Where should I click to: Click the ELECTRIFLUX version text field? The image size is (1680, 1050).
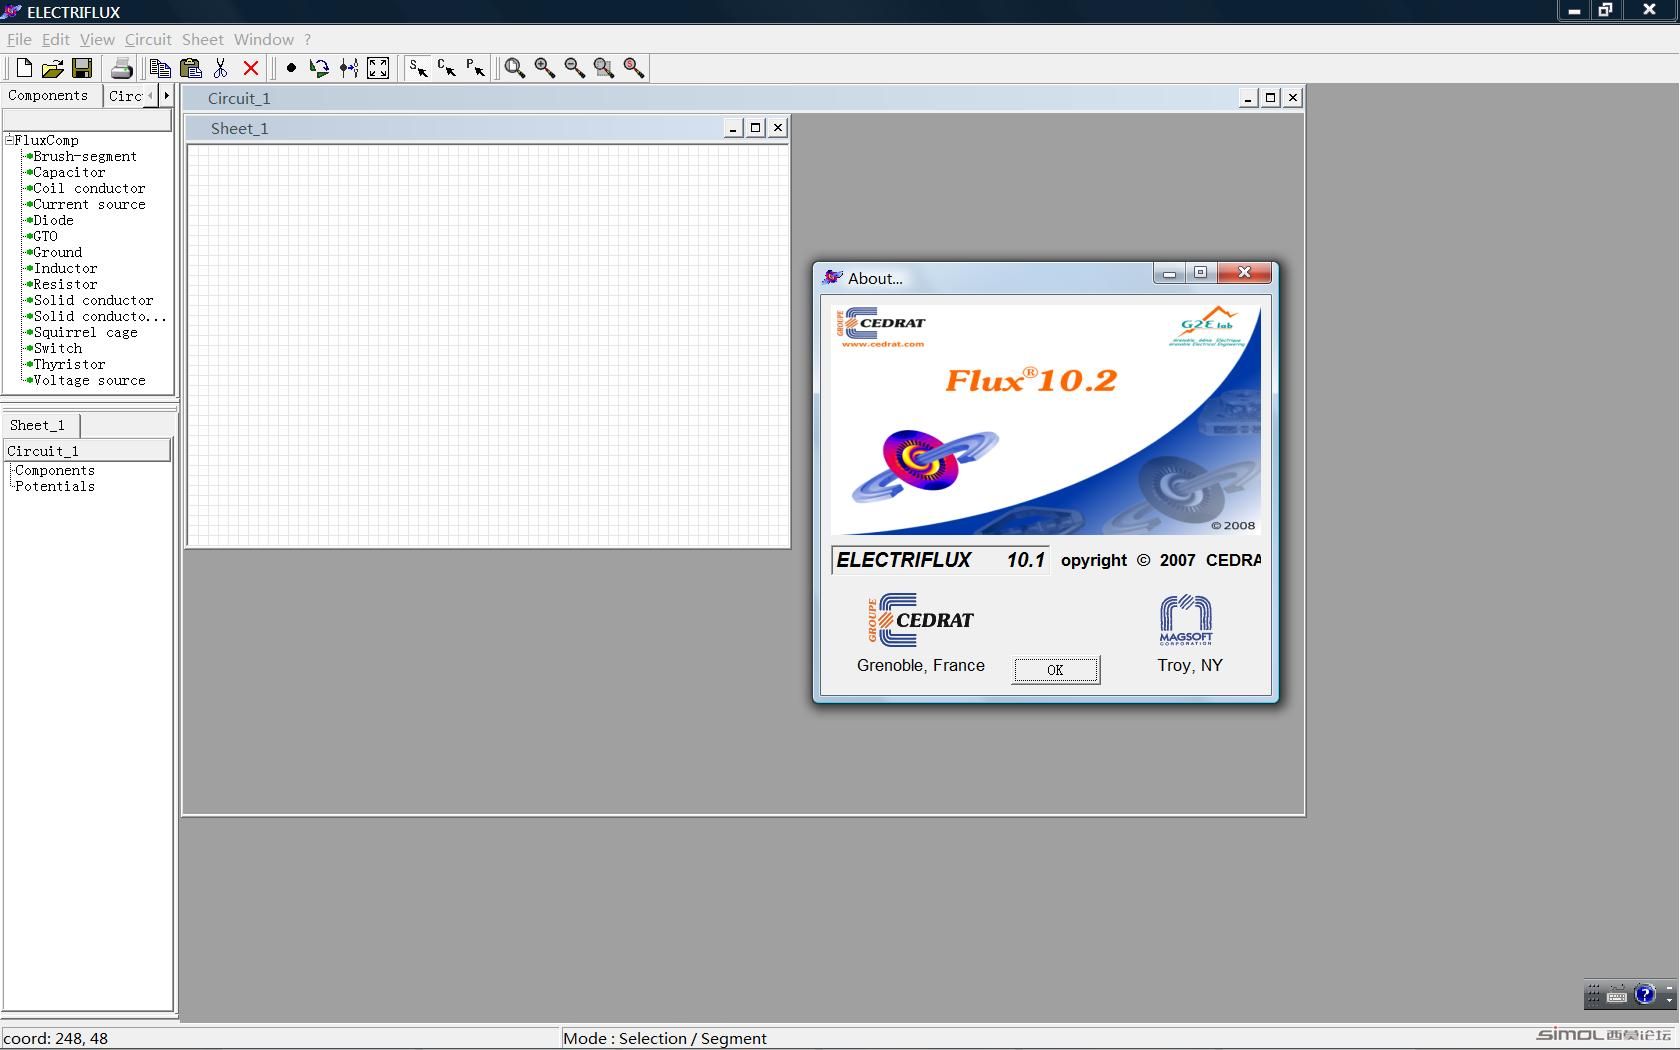[941, 560]
